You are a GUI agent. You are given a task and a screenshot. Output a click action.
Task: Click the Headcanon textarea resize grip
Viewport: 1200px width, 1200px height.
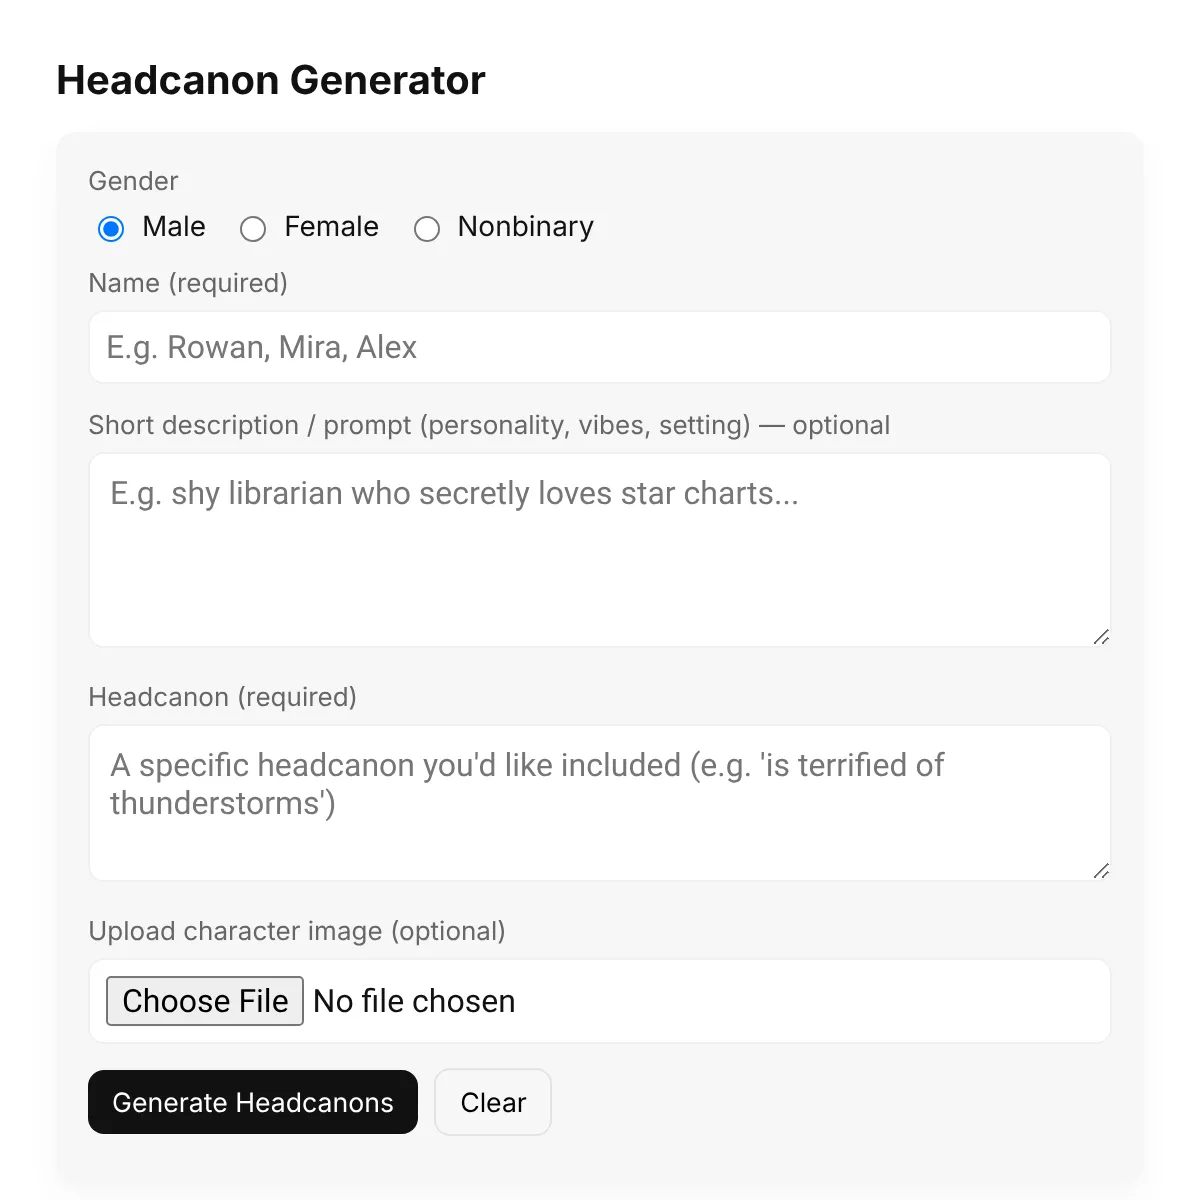tap(1102, 870)
